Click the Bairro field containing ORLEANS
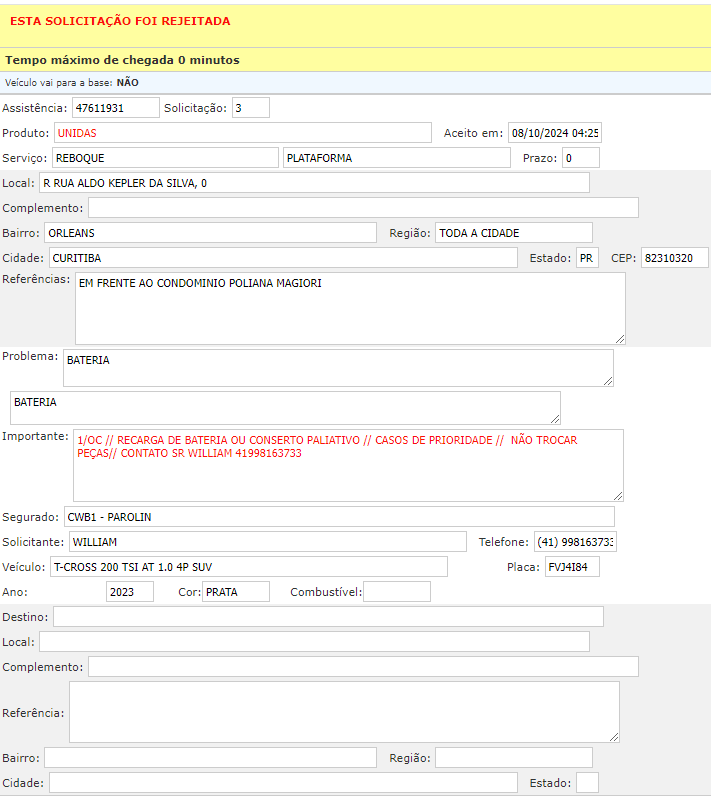The width and height of the screenshot is (711, 801). [210, 233]
